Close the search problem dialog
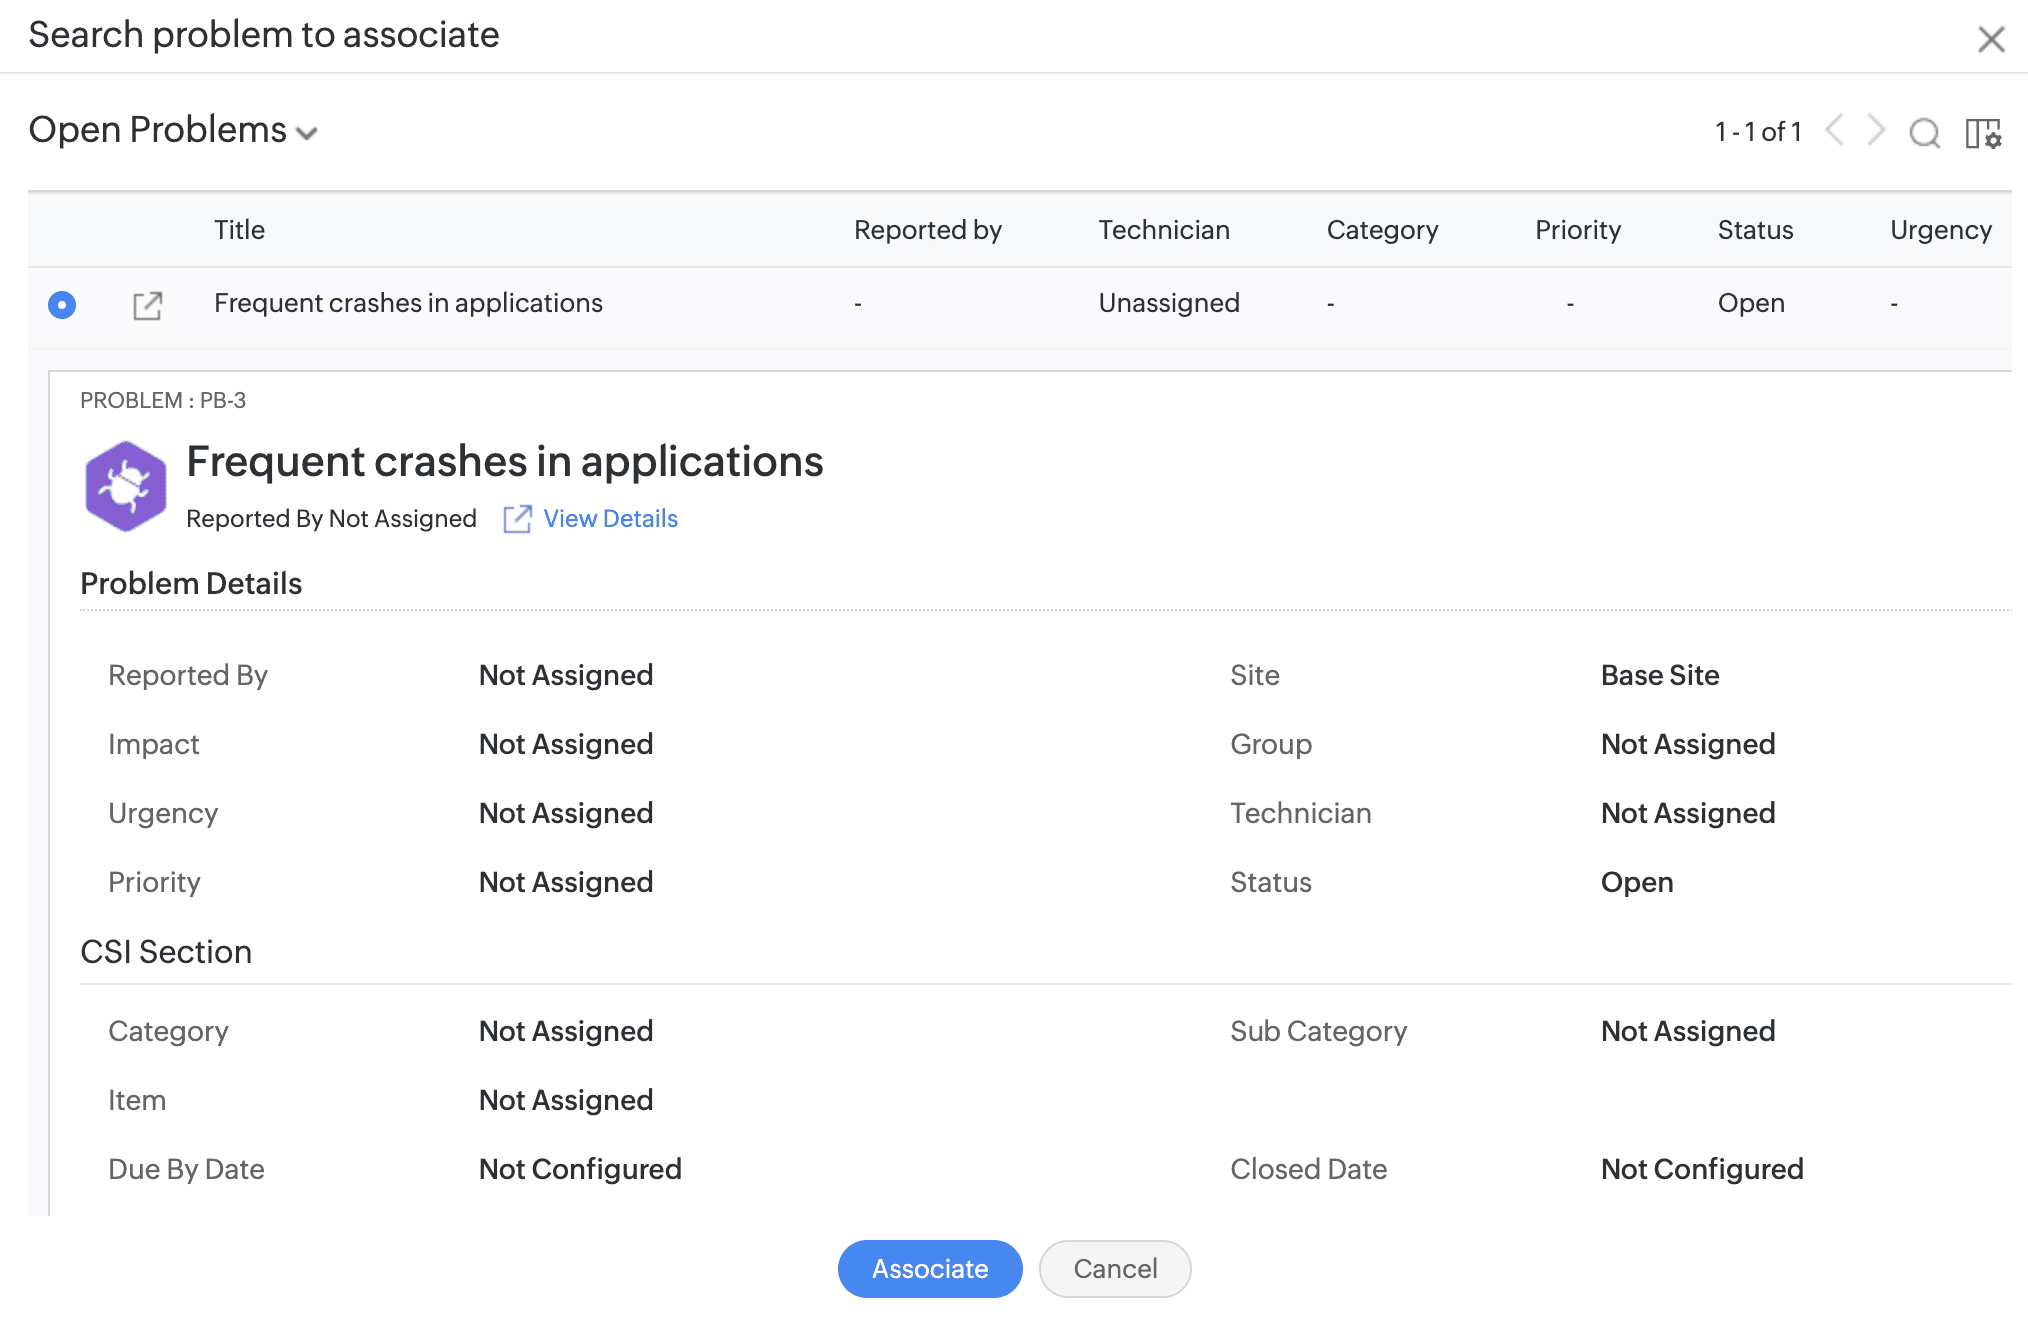 coord(1991,38)
